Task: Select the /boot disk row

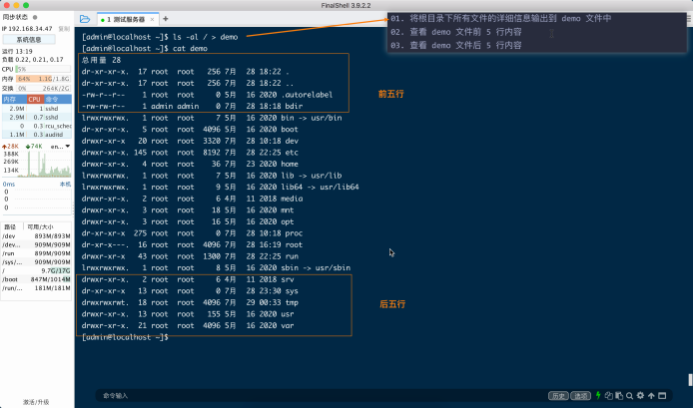Action: tap(36, 279)
